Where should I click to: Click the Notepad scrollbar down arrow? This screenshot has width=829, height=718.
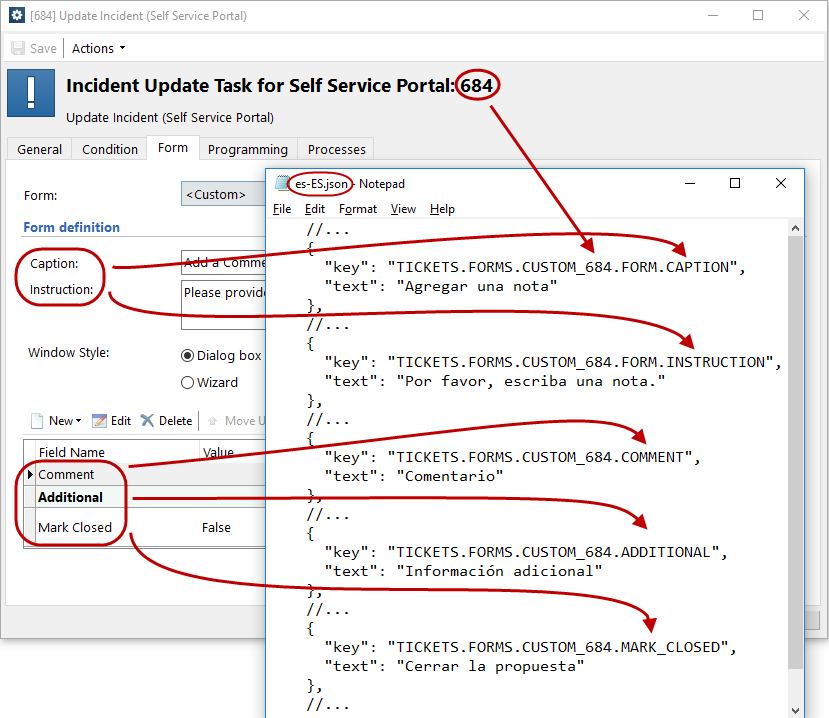(795, 710)
